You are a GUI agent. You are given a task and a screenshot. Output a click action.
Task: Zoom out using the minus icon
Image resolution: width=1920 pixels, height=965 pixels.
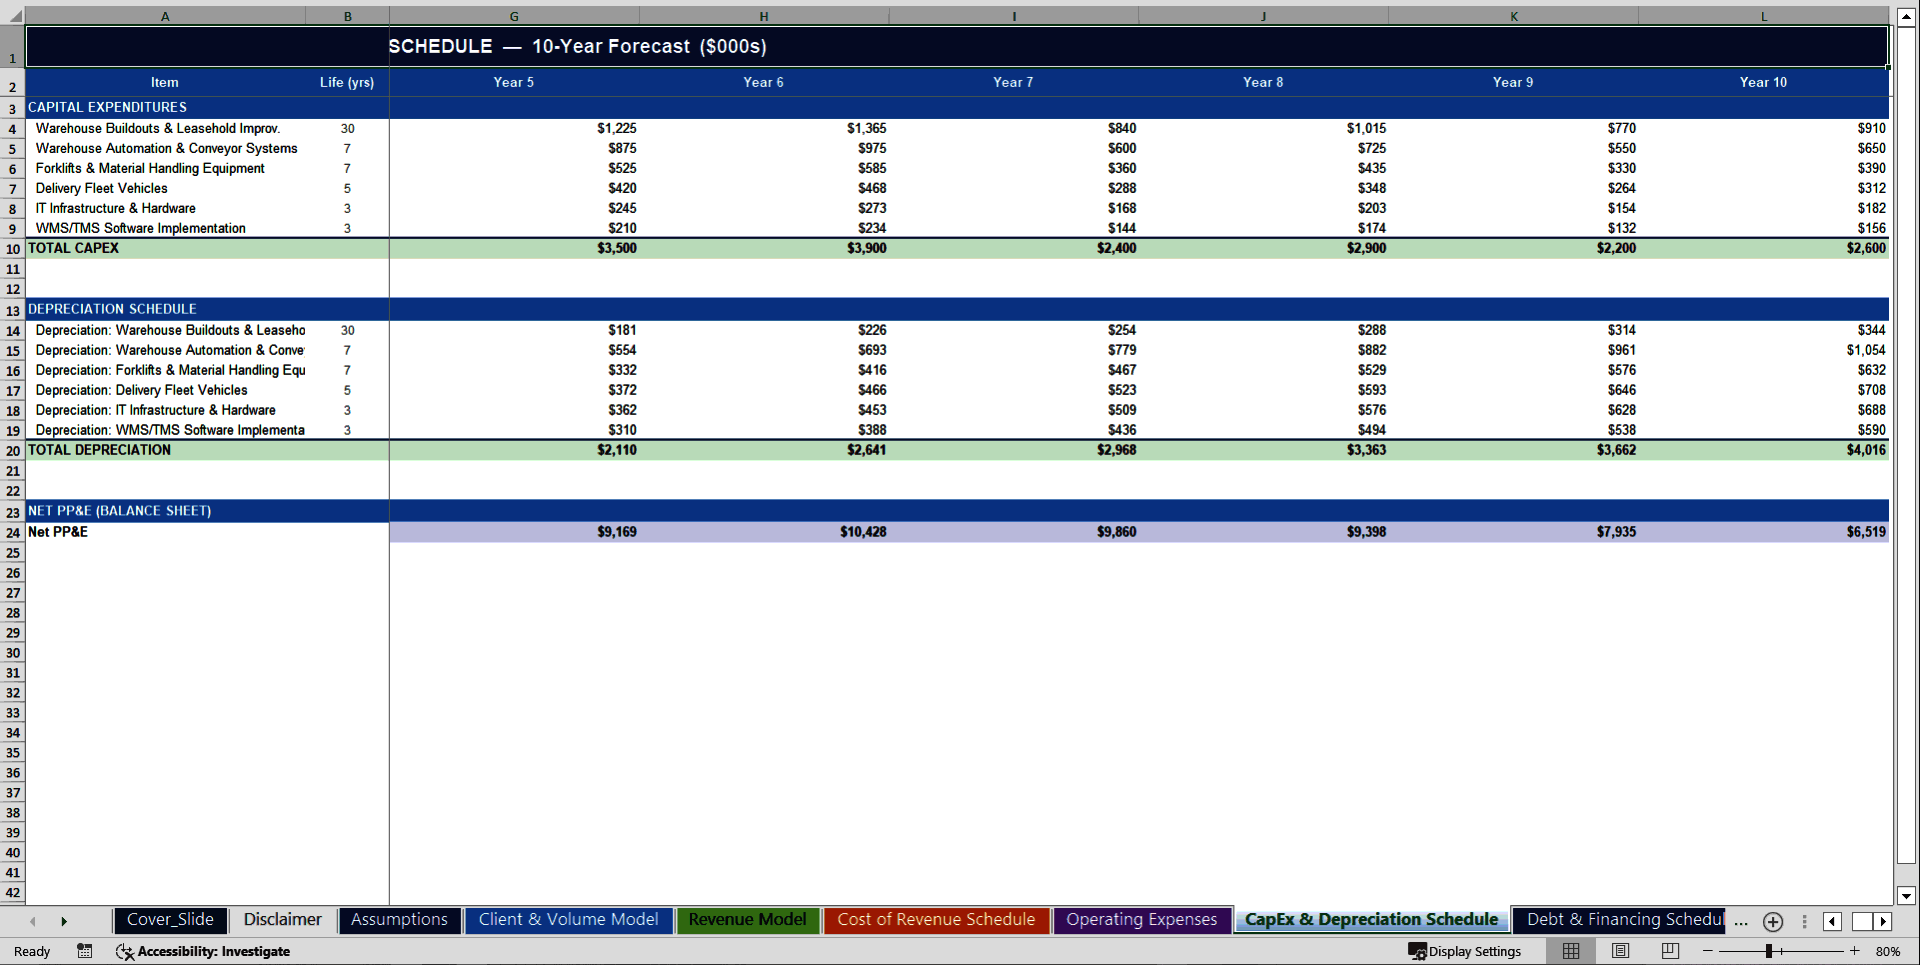coord(1706,951)
